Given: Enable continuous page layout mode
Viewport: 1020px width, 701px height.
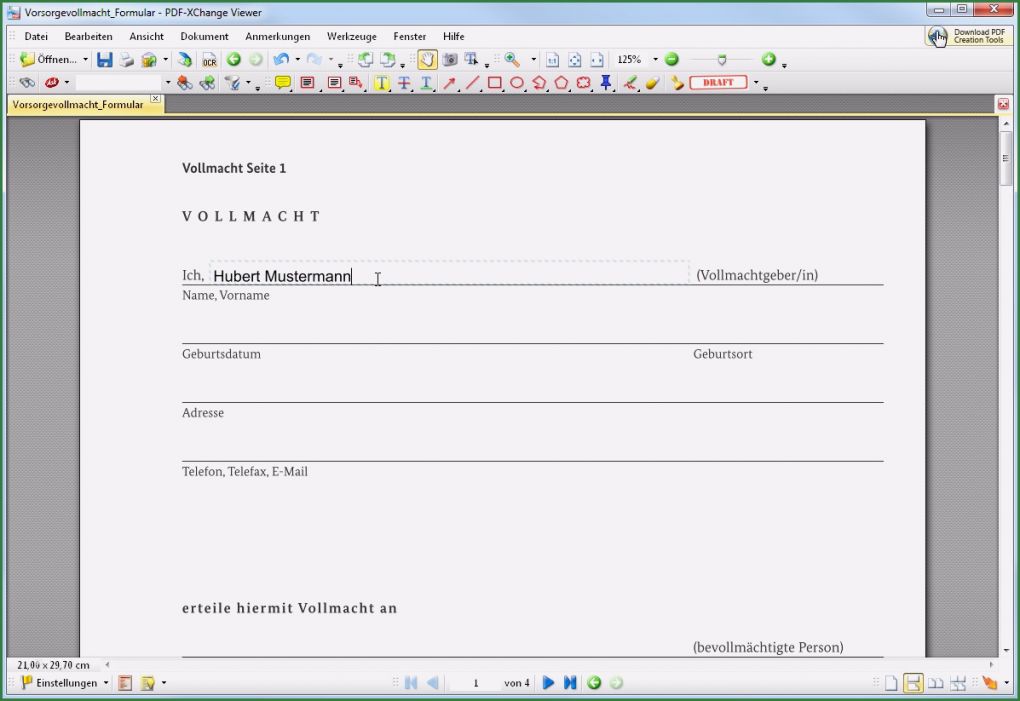Looking at the screenshot, I should tap(913, 683).
